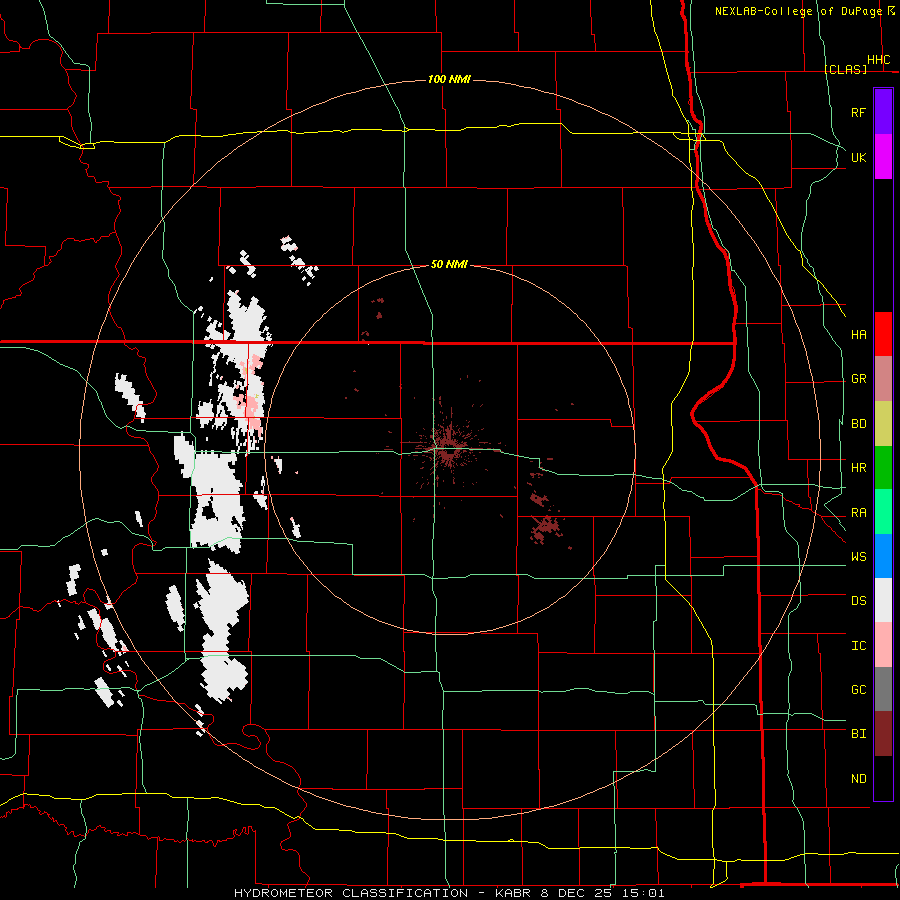
Task: Click the magenta UK legend color swatch
Action: click(883, 157)
